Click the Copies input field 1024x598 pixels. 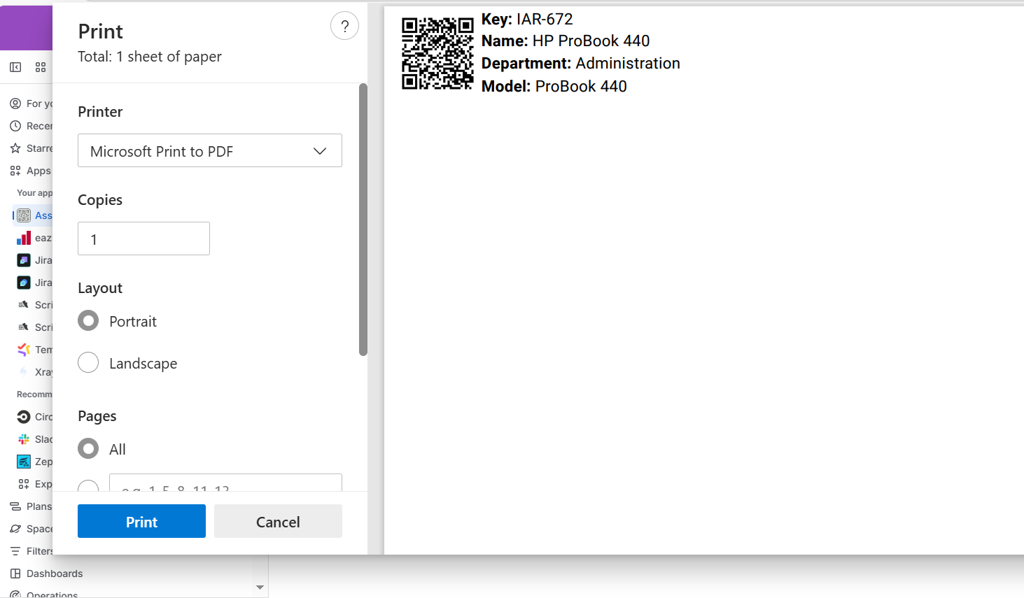144,239
